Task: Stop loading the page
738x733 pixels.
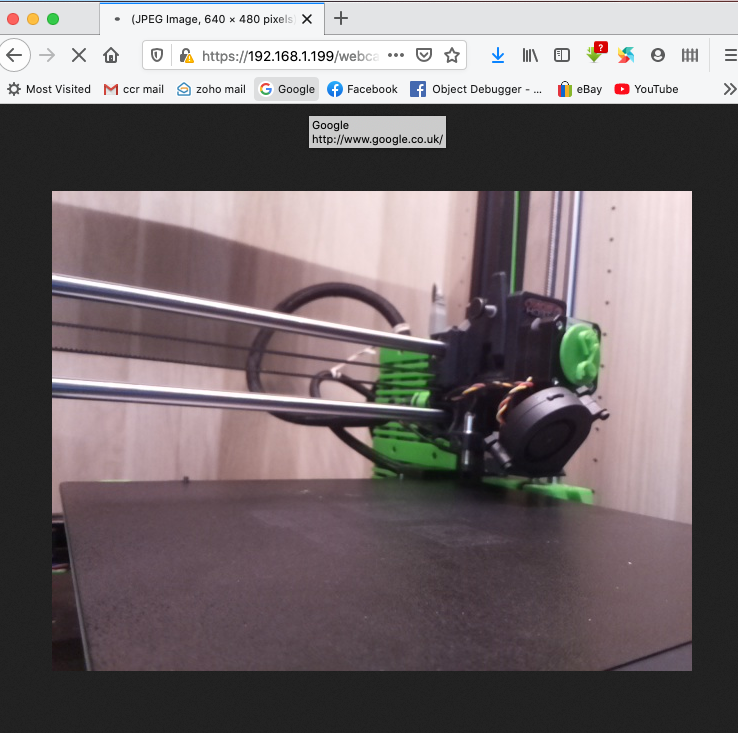Action: point(79,56)
